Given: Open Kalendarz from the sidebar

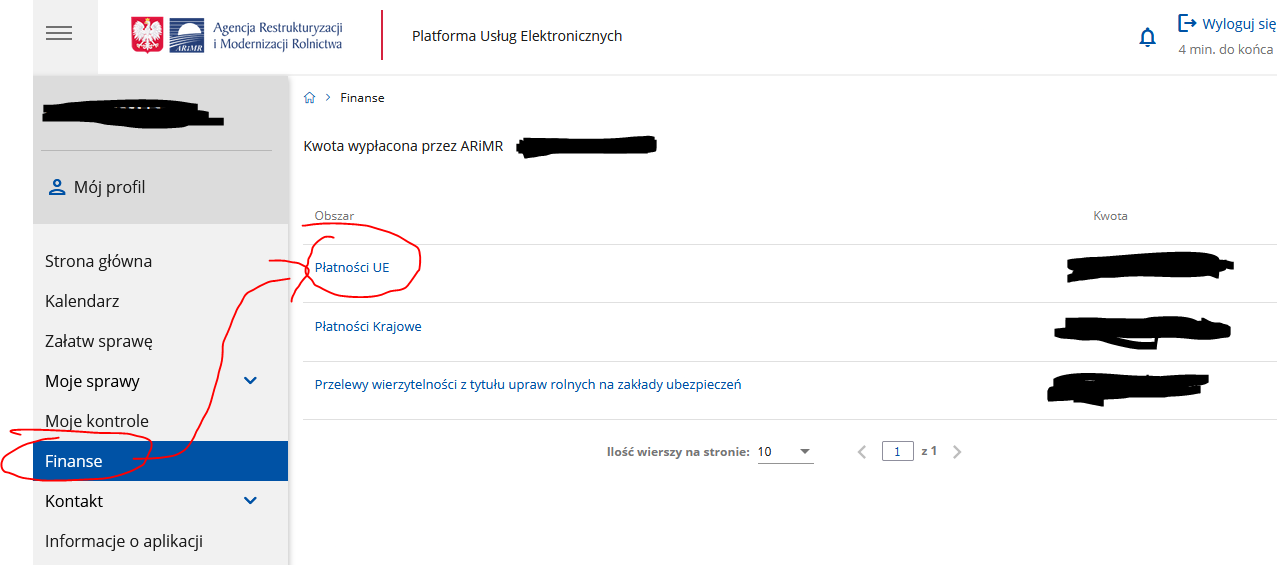Looking at the screenshot, I should coord(85,301).
